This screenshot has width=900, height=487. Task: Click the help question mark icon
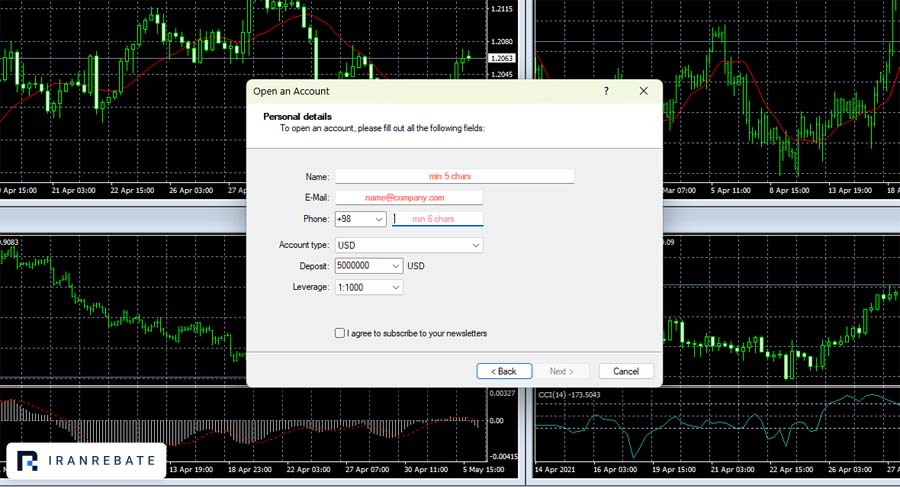pos(606,91)
